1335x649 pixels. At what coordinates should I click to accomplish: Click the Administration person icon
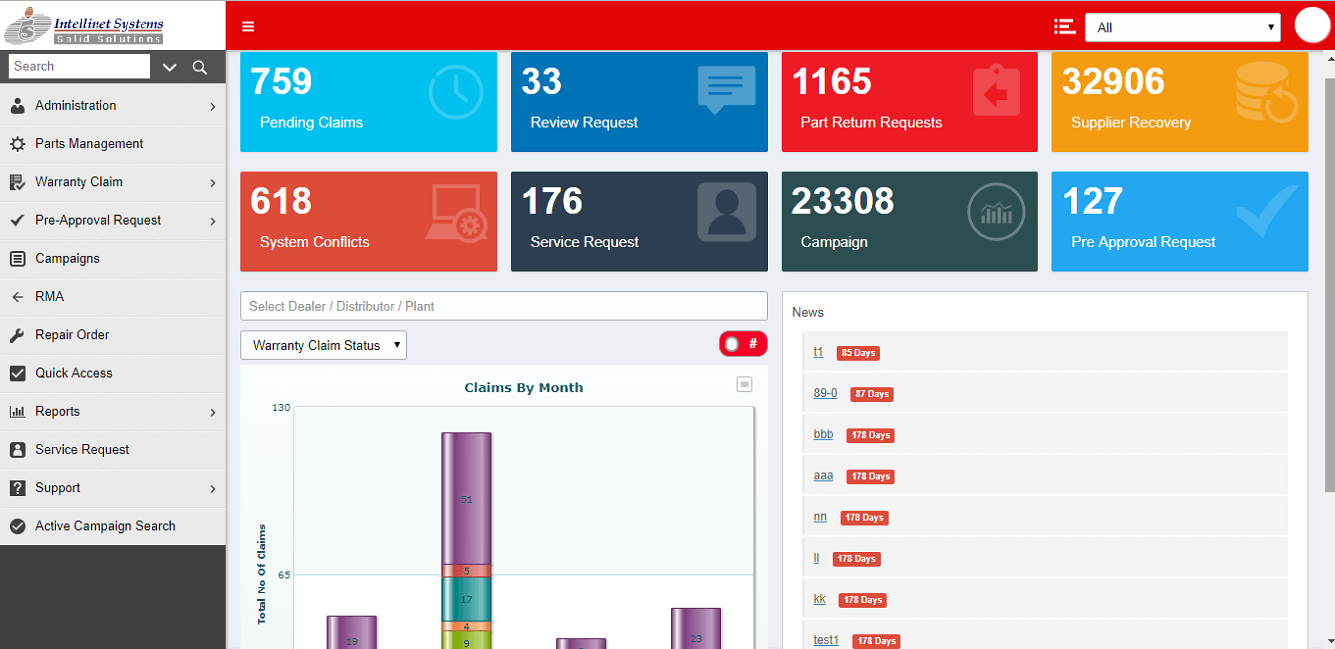click(17, 106)
